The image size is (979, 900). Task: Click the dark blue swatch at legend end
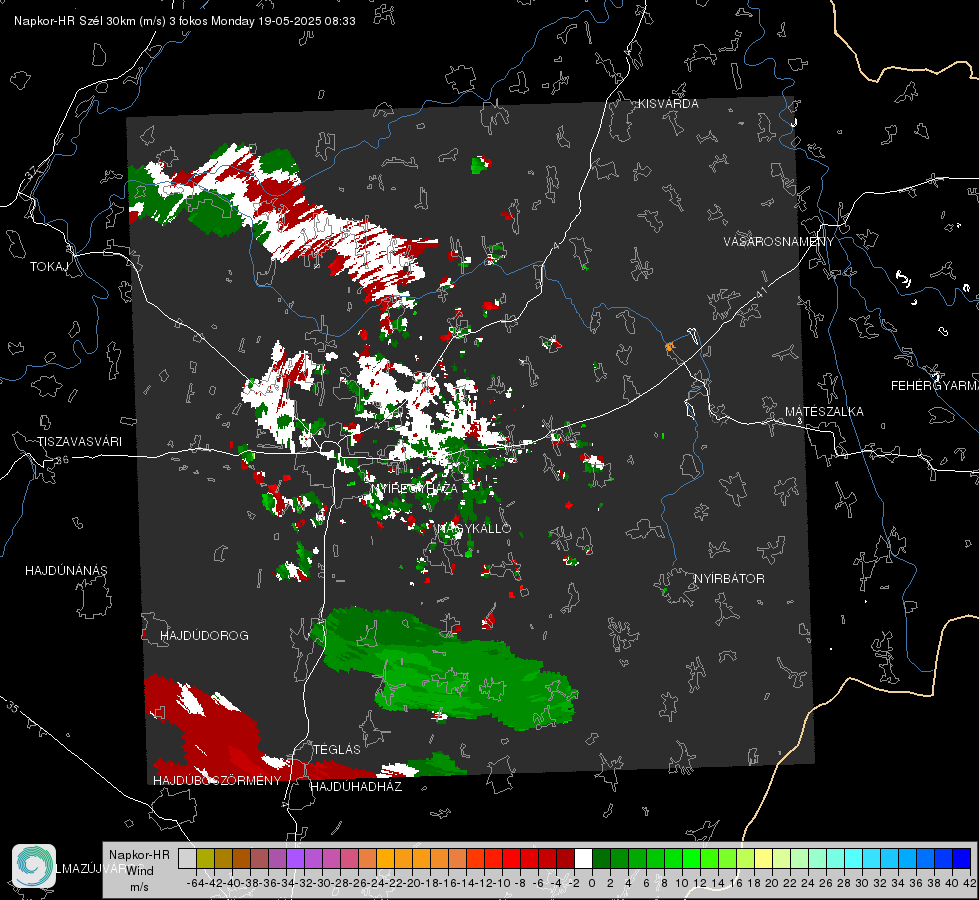click(x=962, y=859)
